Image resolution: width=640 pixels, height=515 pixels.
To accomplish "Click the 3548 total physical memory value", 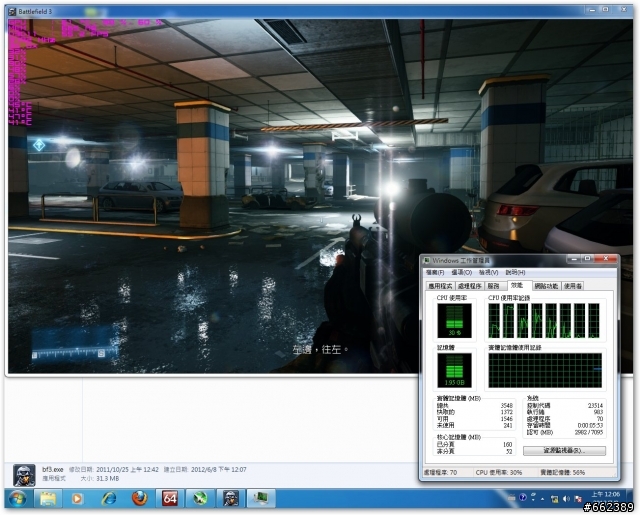I will (x=507, y=405).
